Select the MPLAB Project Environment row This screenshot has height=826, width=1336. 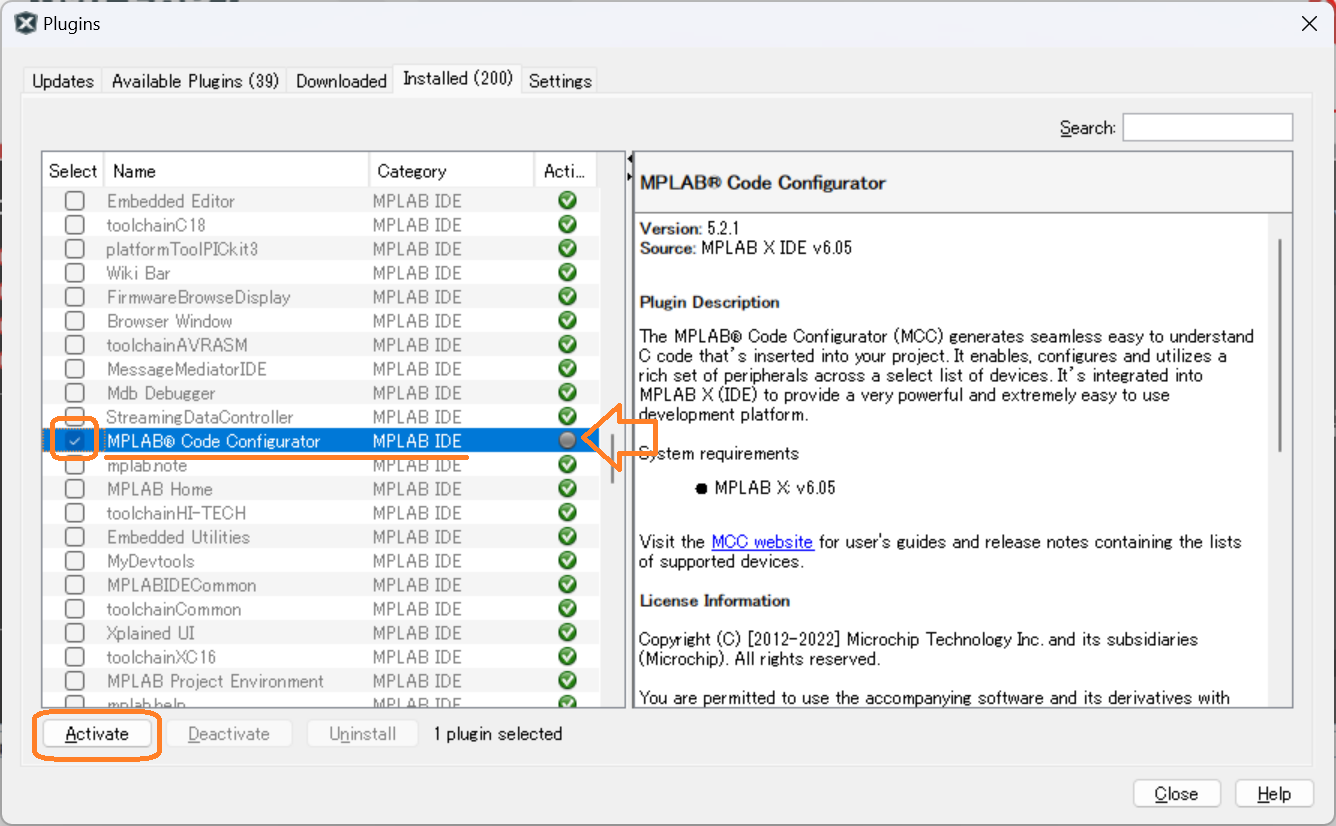click(x=320, y=681)
